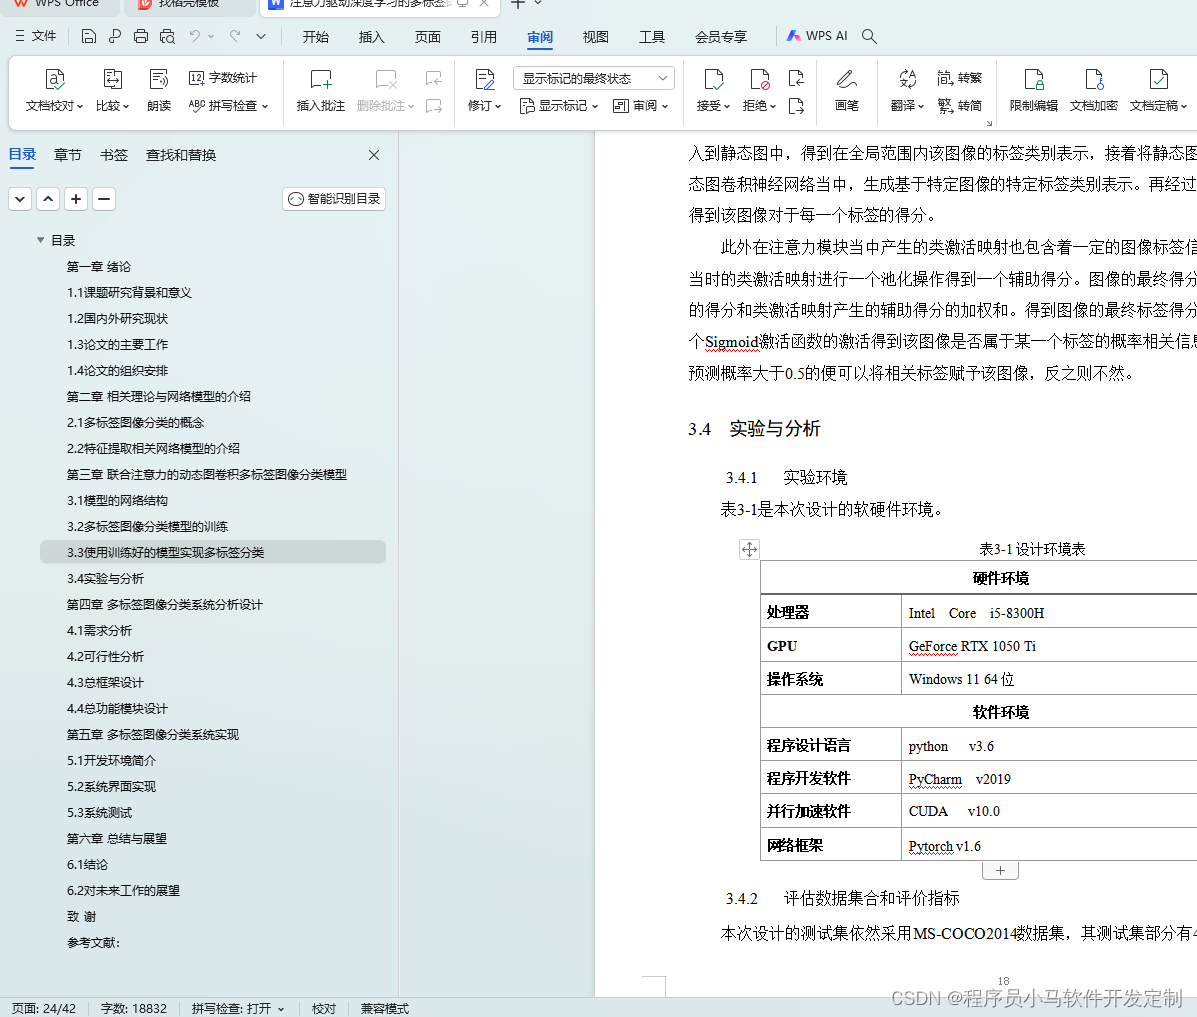Viewport: 1197px width, 1017px height.
Task: Select chapter 3.4实验与分析 in outline
Action: coord(107,578)
